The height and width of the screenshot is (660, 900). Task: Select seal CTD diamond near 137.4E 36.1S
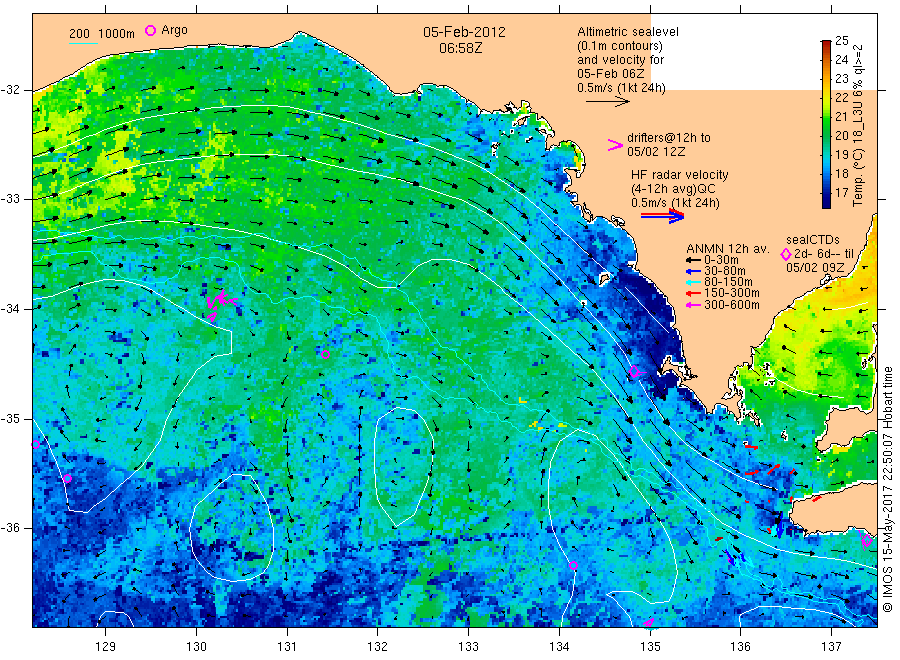coord(867,540)
